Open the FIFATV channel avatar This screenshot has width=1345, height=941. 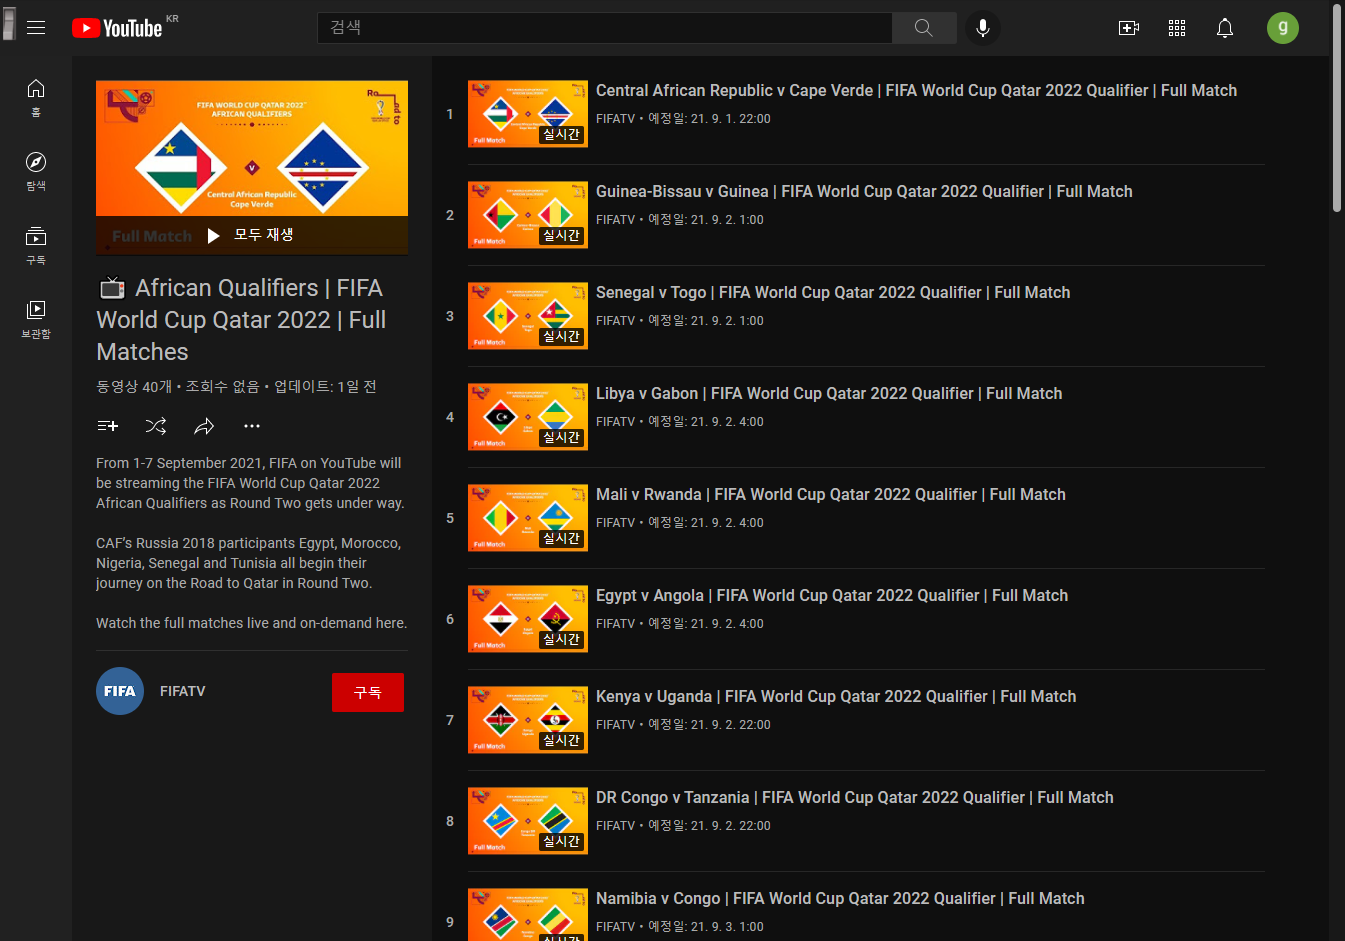(120, 691)
